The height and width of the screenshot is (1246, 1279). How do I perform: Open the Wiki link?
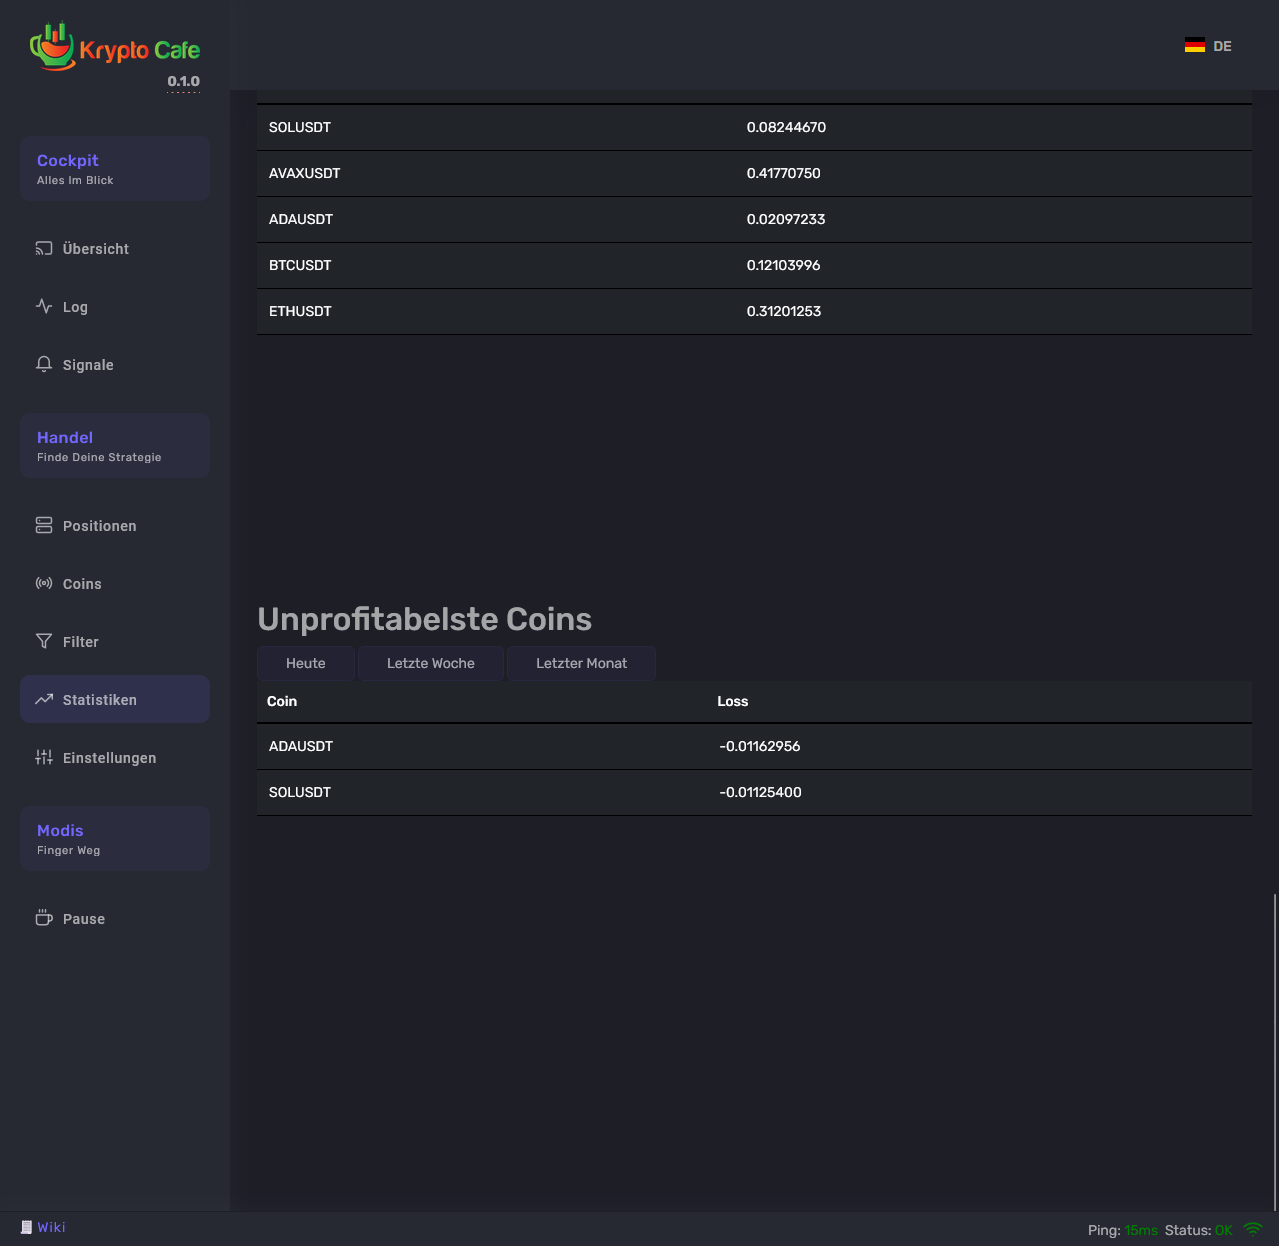pos(51,1227)
